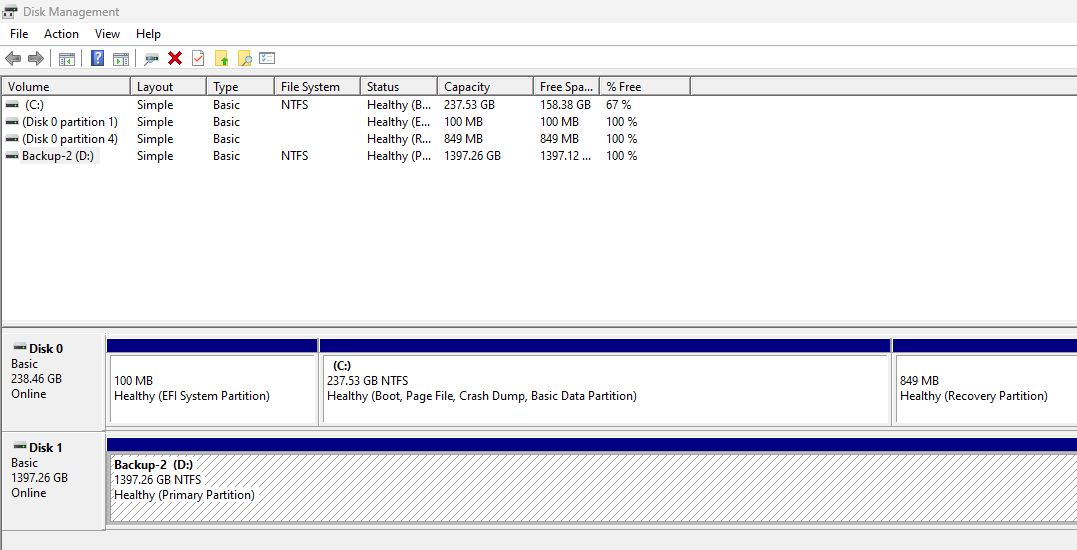Click the Disk Management title bar icon
Screen dimensions: 1077x550
10,12
